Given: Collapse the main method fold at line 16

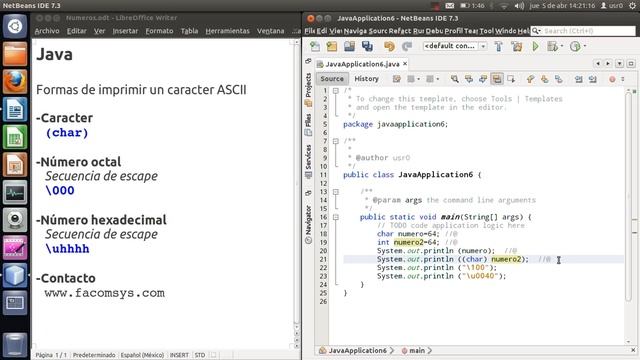Looking at the screenshot, I should (x=336, y=217).
